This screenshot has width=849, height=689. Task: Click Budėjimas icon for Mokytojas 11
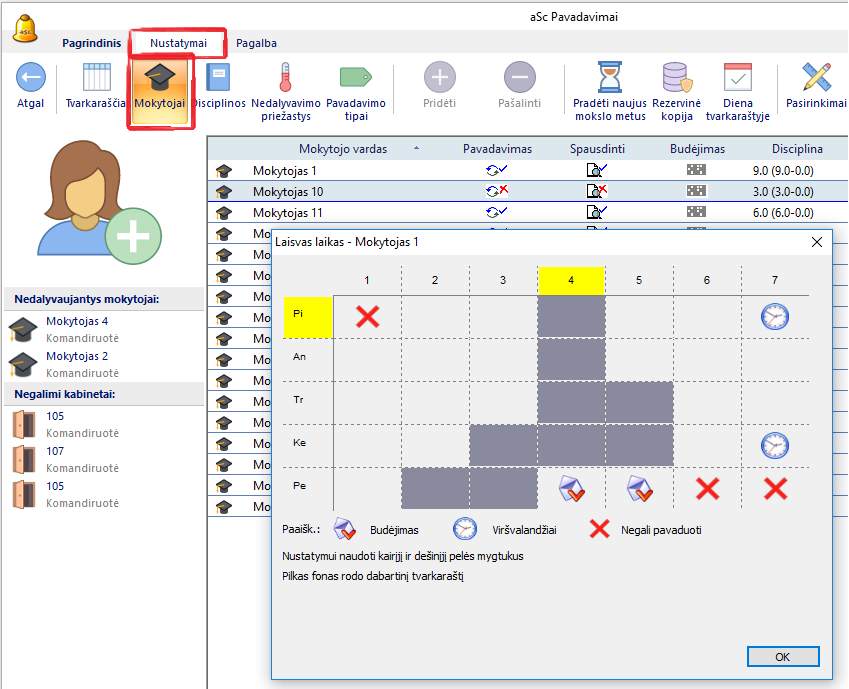pyautogui.click(x=696, y=211)
